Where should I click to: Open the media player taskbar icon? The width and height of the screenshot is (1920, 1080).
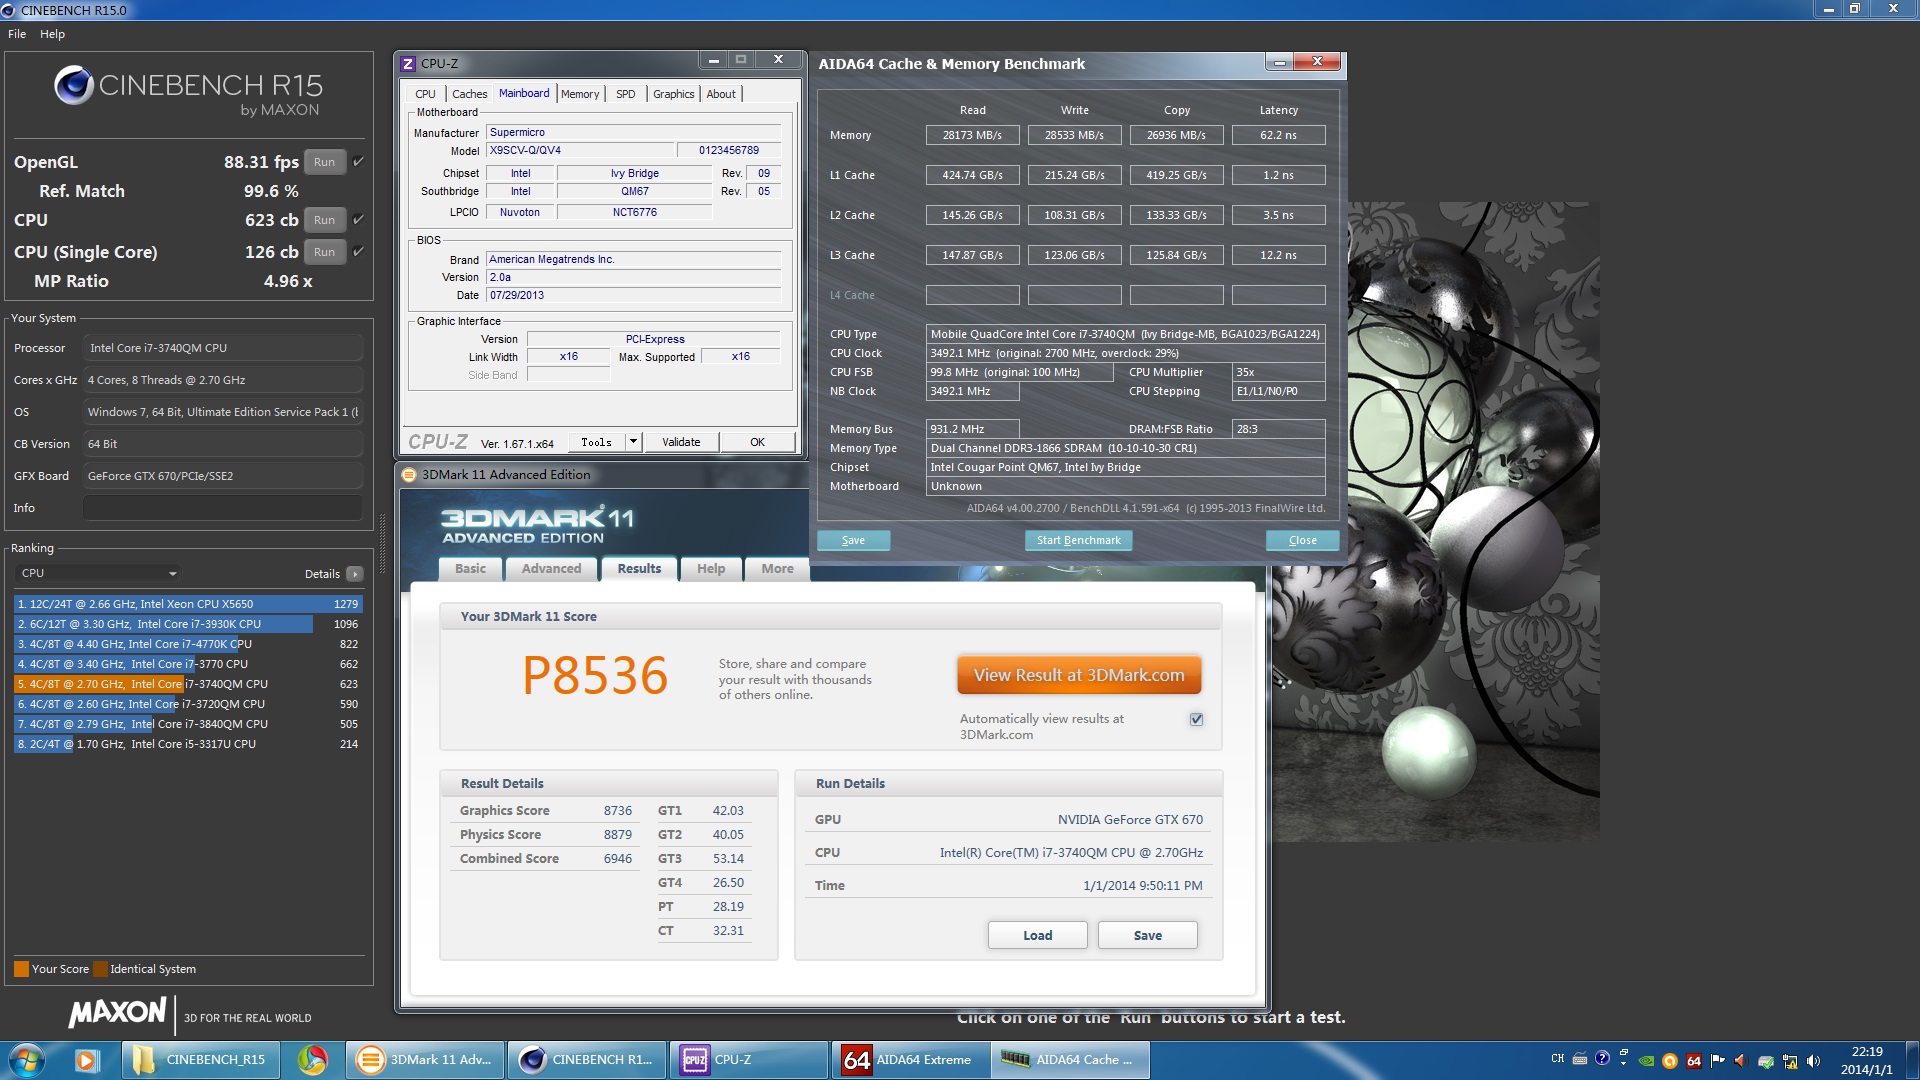[x=87, y=1060]
